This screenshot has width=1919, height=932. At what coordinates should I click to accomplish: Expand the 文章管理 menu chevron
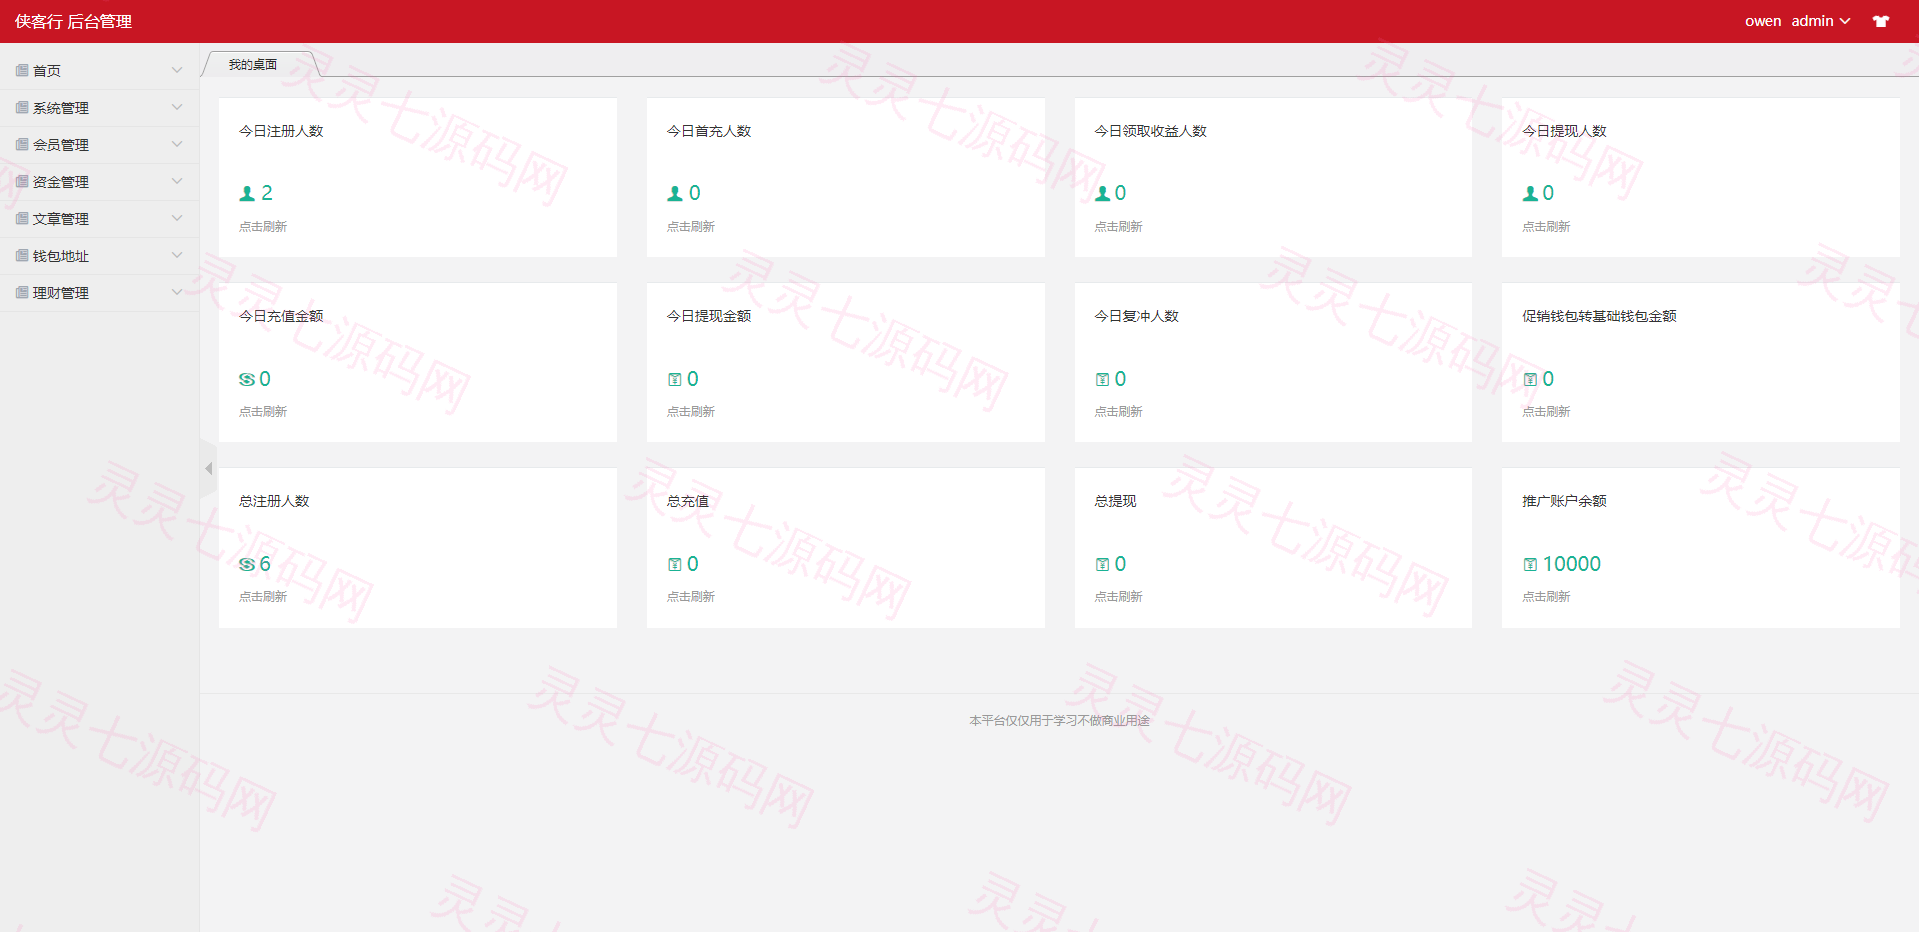tap(177, 218)
